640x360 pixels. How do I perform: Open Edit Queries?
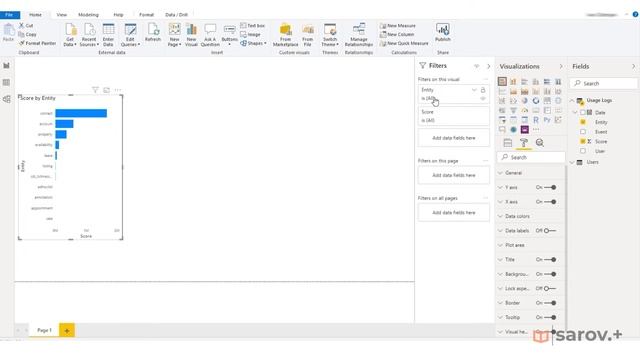click(130, 34)
